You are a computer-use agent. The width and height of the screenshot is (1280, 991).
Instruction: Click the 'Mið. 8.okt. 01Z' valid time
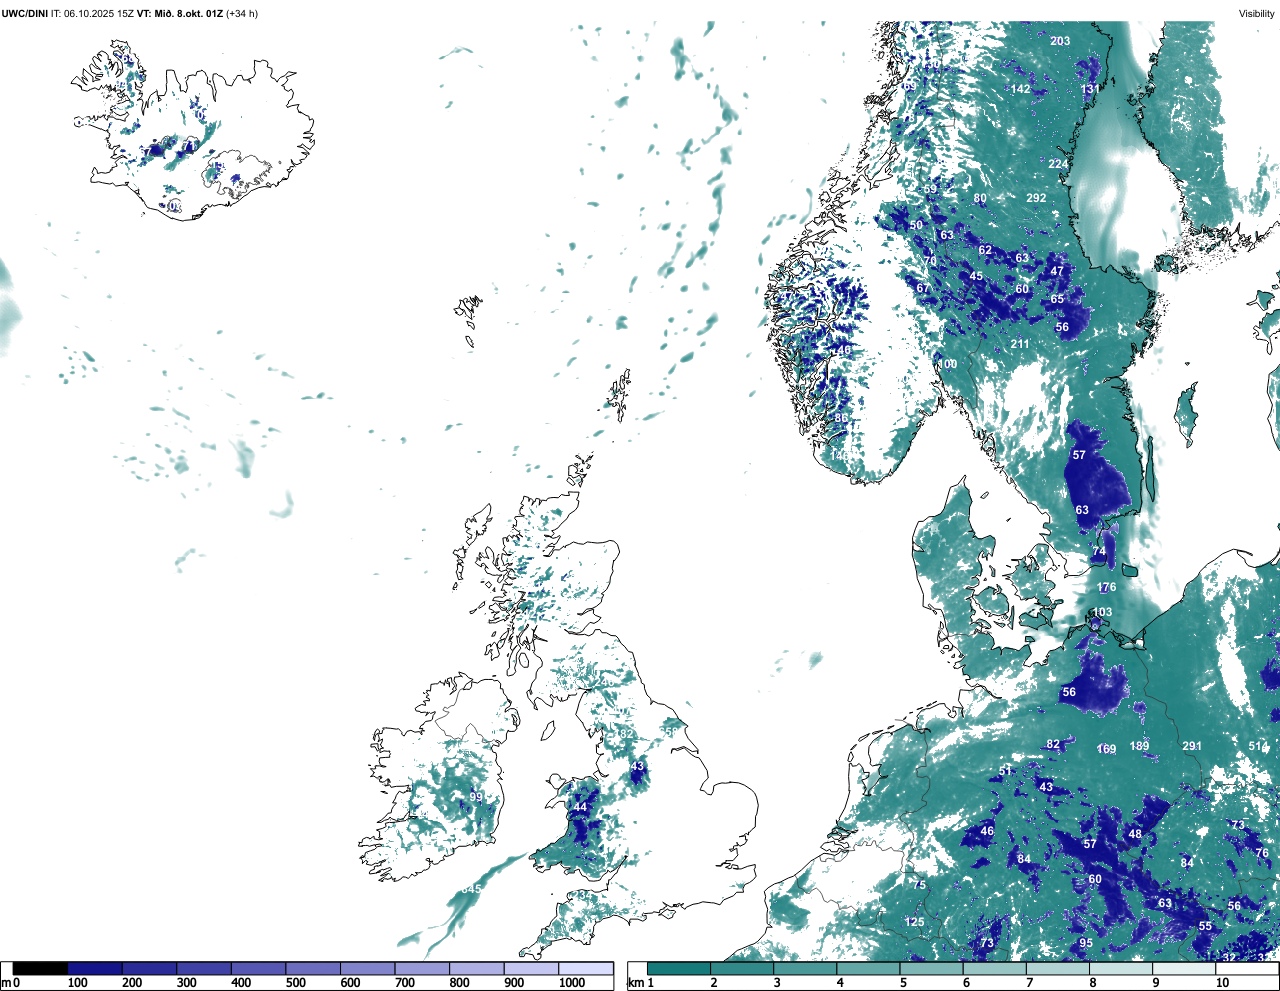[188, 14]
